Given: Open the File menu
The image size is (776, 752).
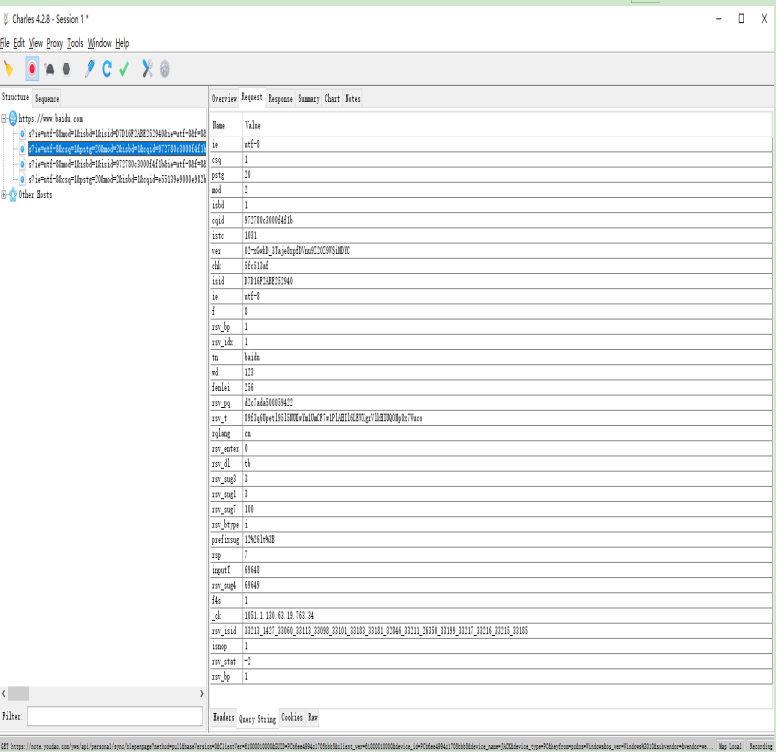Looking at the screenshot, I should (x=4, y=43).
